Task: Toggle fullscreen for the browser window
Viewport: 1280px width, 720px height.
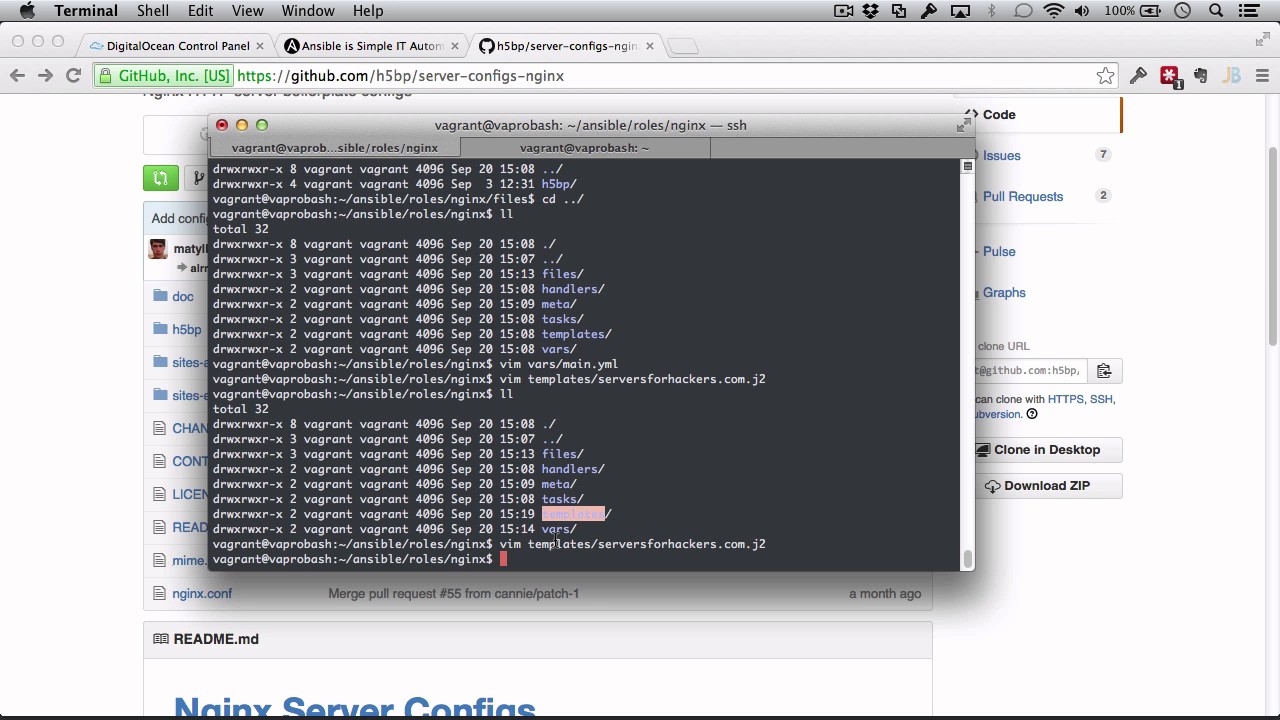Action: (x=1262, y=40)
